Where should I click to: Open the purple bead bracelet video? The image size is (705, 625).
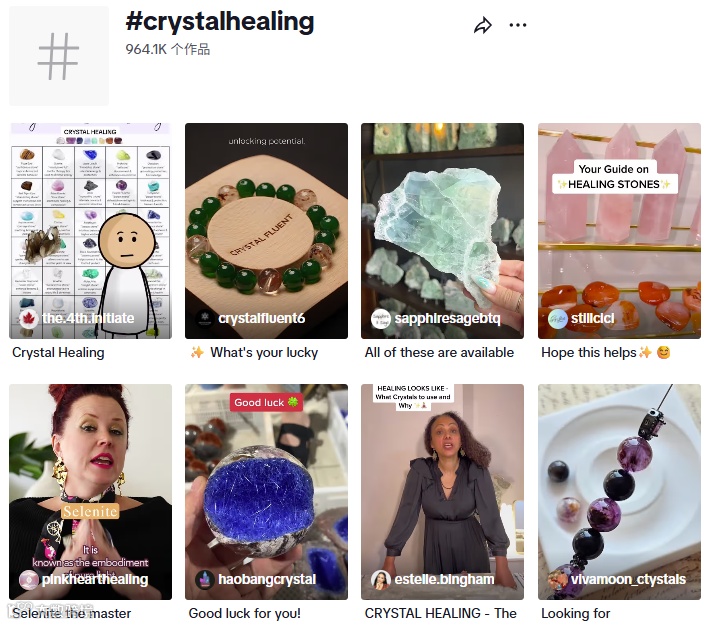pos(619,491)
